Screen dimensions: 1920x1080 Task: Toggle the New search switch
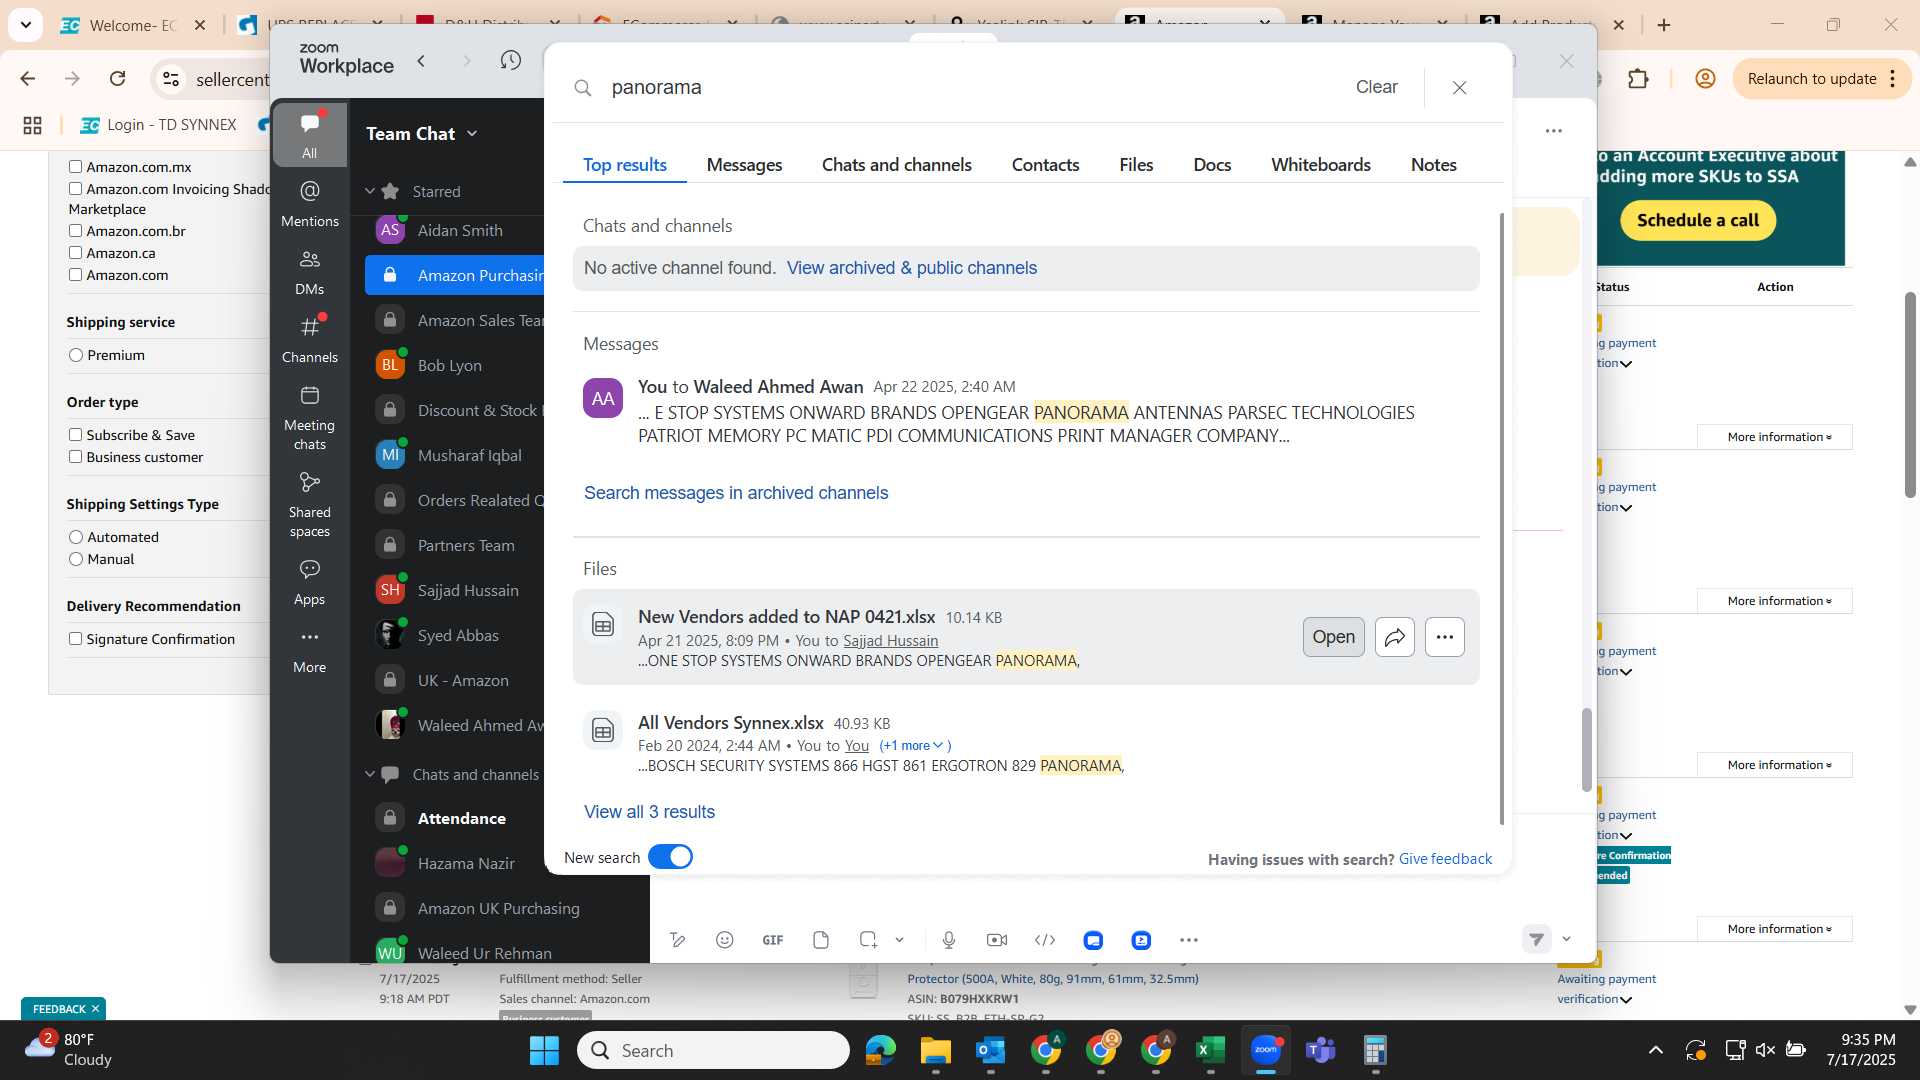(670, 857)
